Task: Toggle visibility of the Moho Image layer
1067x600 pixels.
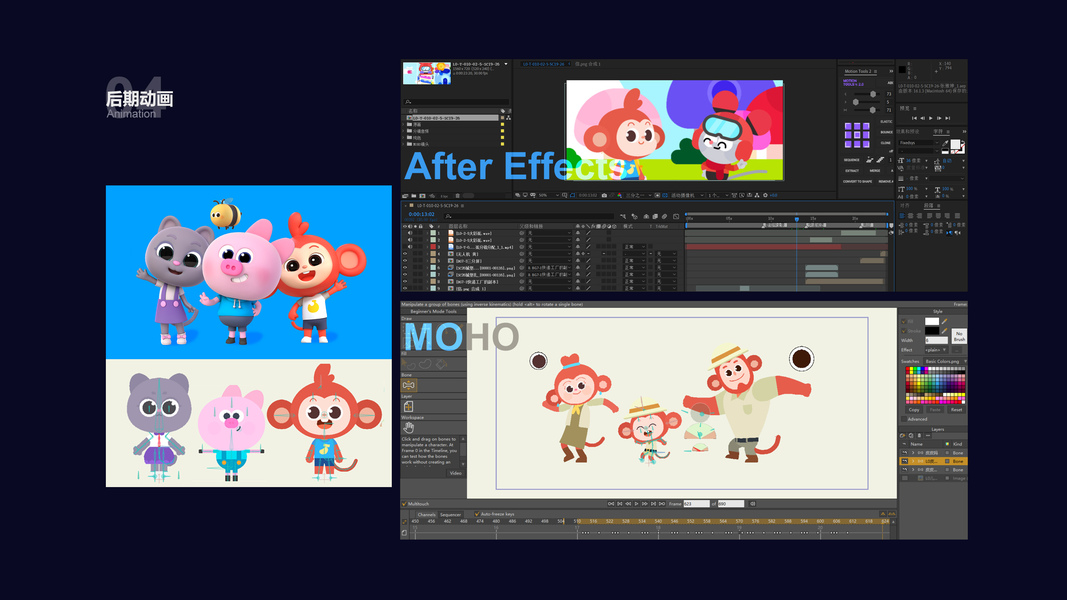Action: pyautogui.click(x=905, y=478)
